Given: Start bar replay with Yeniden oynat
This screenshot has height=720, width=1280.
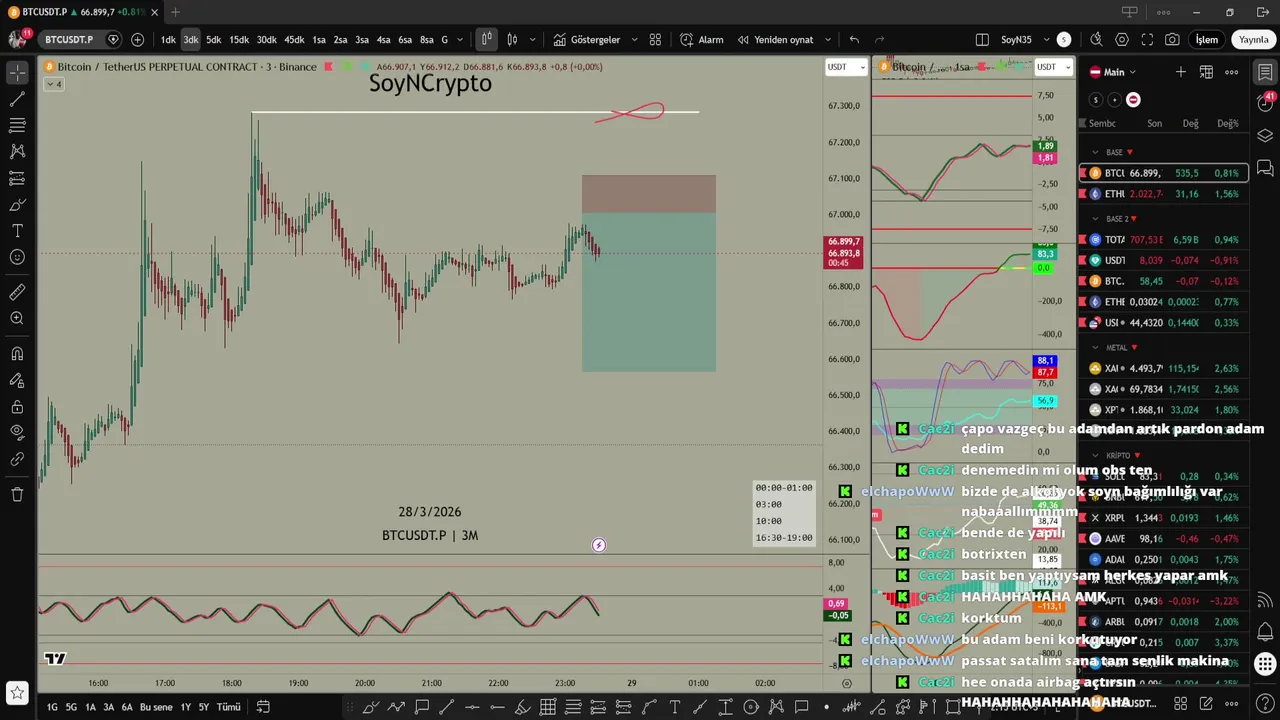Looking at the screenshot, I should (x=775, y=40).
